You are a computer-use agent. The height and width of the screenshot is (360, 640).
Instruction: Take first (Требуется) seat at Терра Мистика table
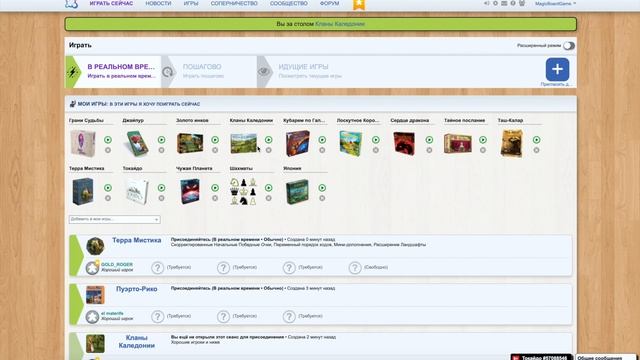click(171, 267)
